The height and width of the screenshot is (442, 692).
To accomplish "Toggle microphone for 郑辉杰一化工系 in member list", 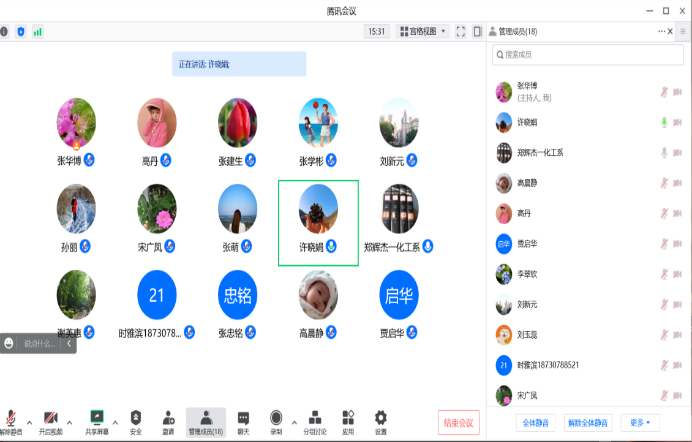I will [662, 152].
